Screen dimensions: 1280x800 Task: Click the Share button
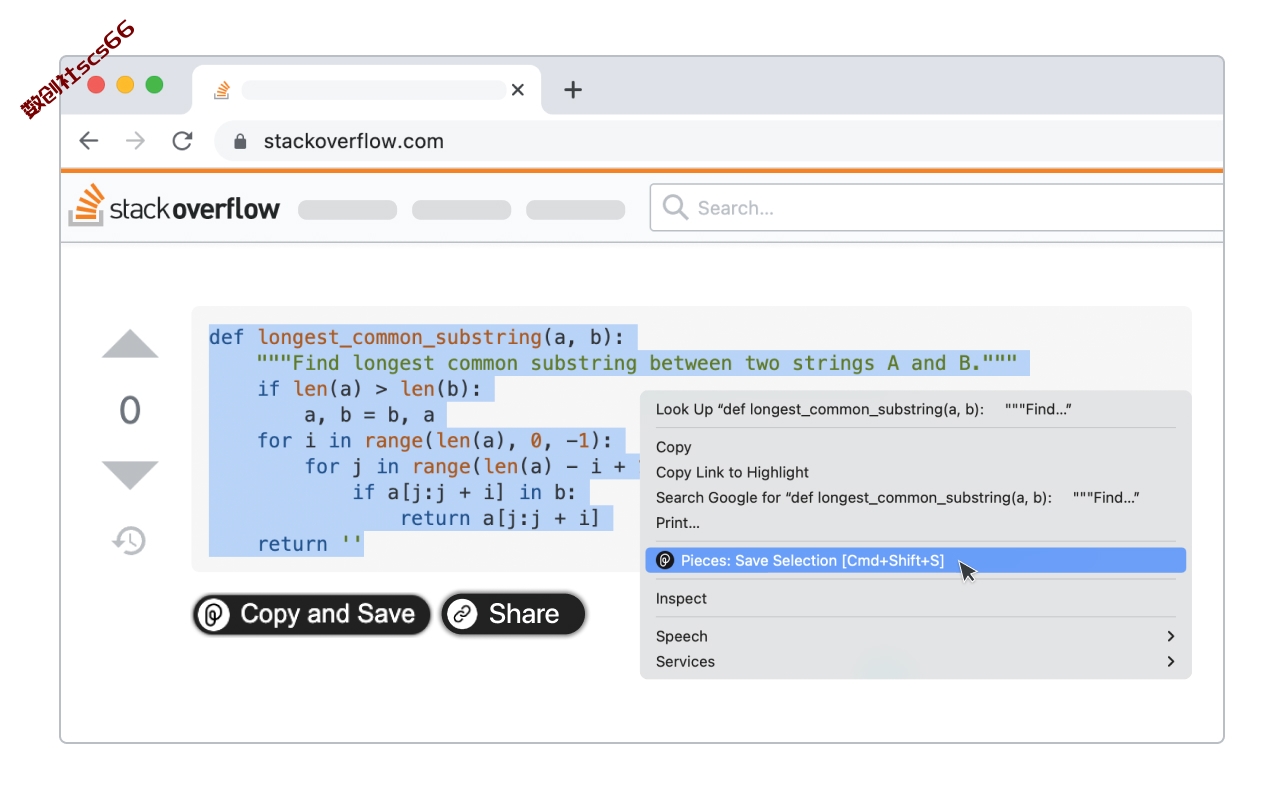click(513, 614)
